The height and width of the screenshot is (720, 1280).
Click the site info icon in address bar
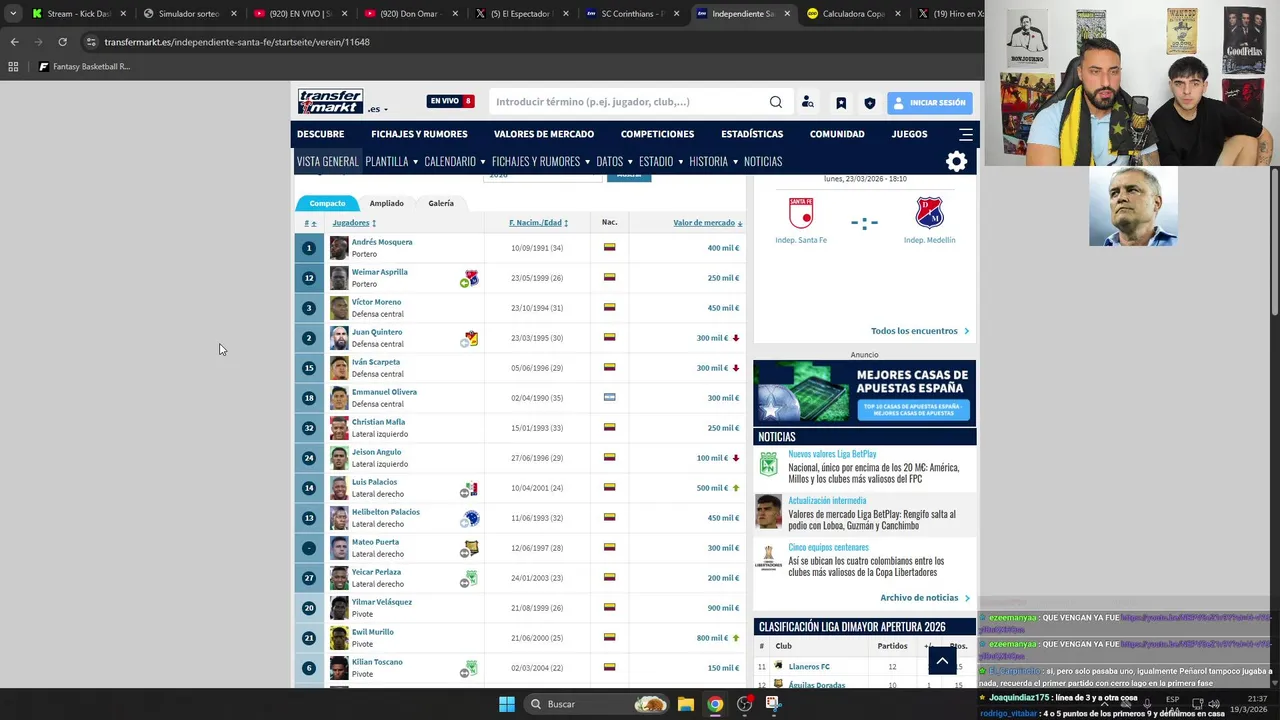coord(91,42)
